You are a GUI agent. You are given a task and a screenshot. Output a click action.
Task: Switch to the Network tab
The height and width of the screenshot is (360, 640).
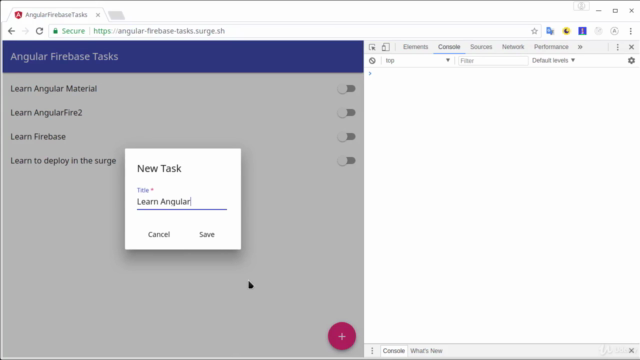tap(513, 47)
